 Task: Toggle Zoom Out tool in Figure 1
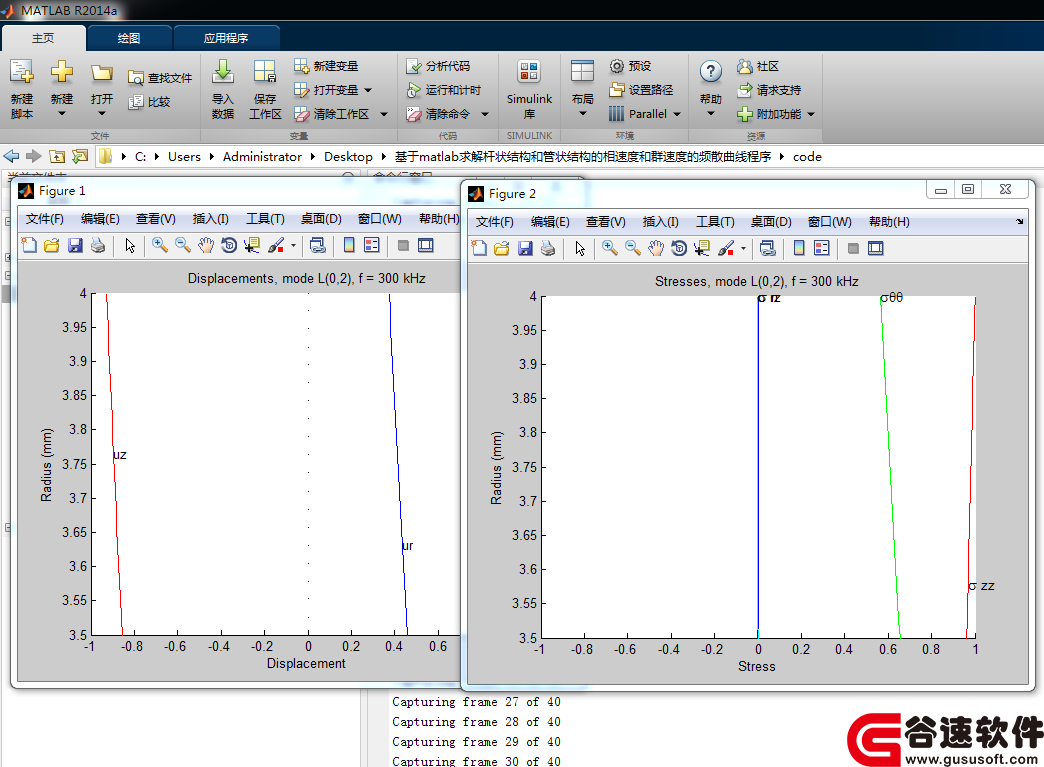(x=182, y=245)
